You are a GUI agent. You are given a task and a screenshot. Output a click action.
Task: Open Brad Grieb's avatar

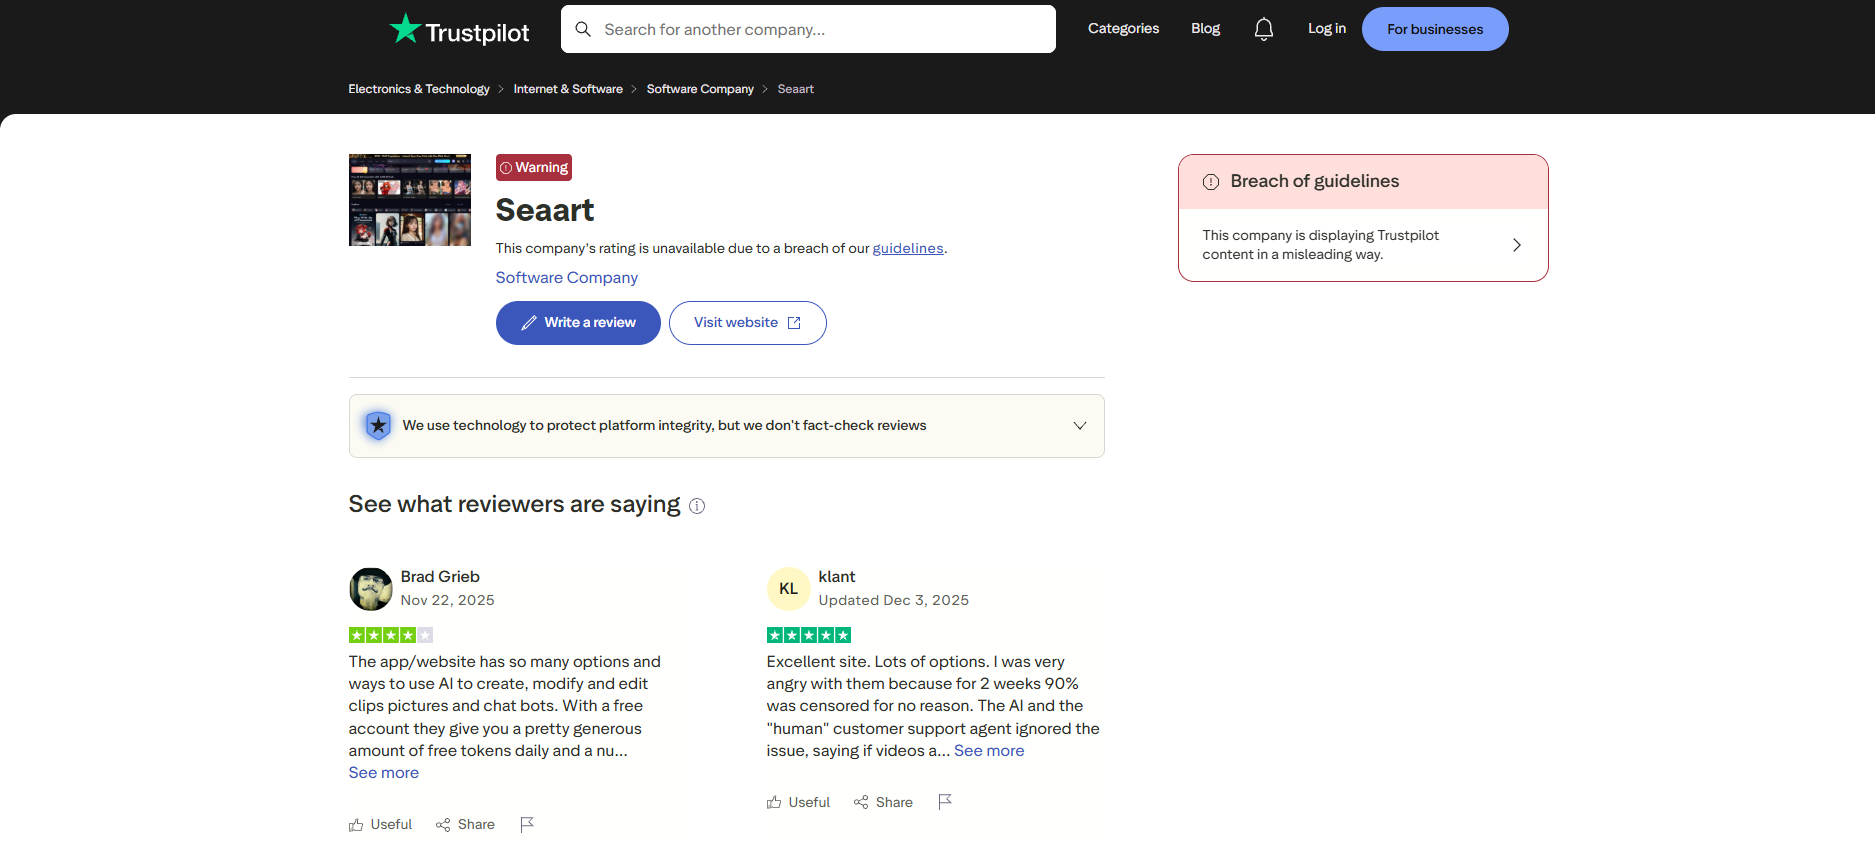click(371, 589)
